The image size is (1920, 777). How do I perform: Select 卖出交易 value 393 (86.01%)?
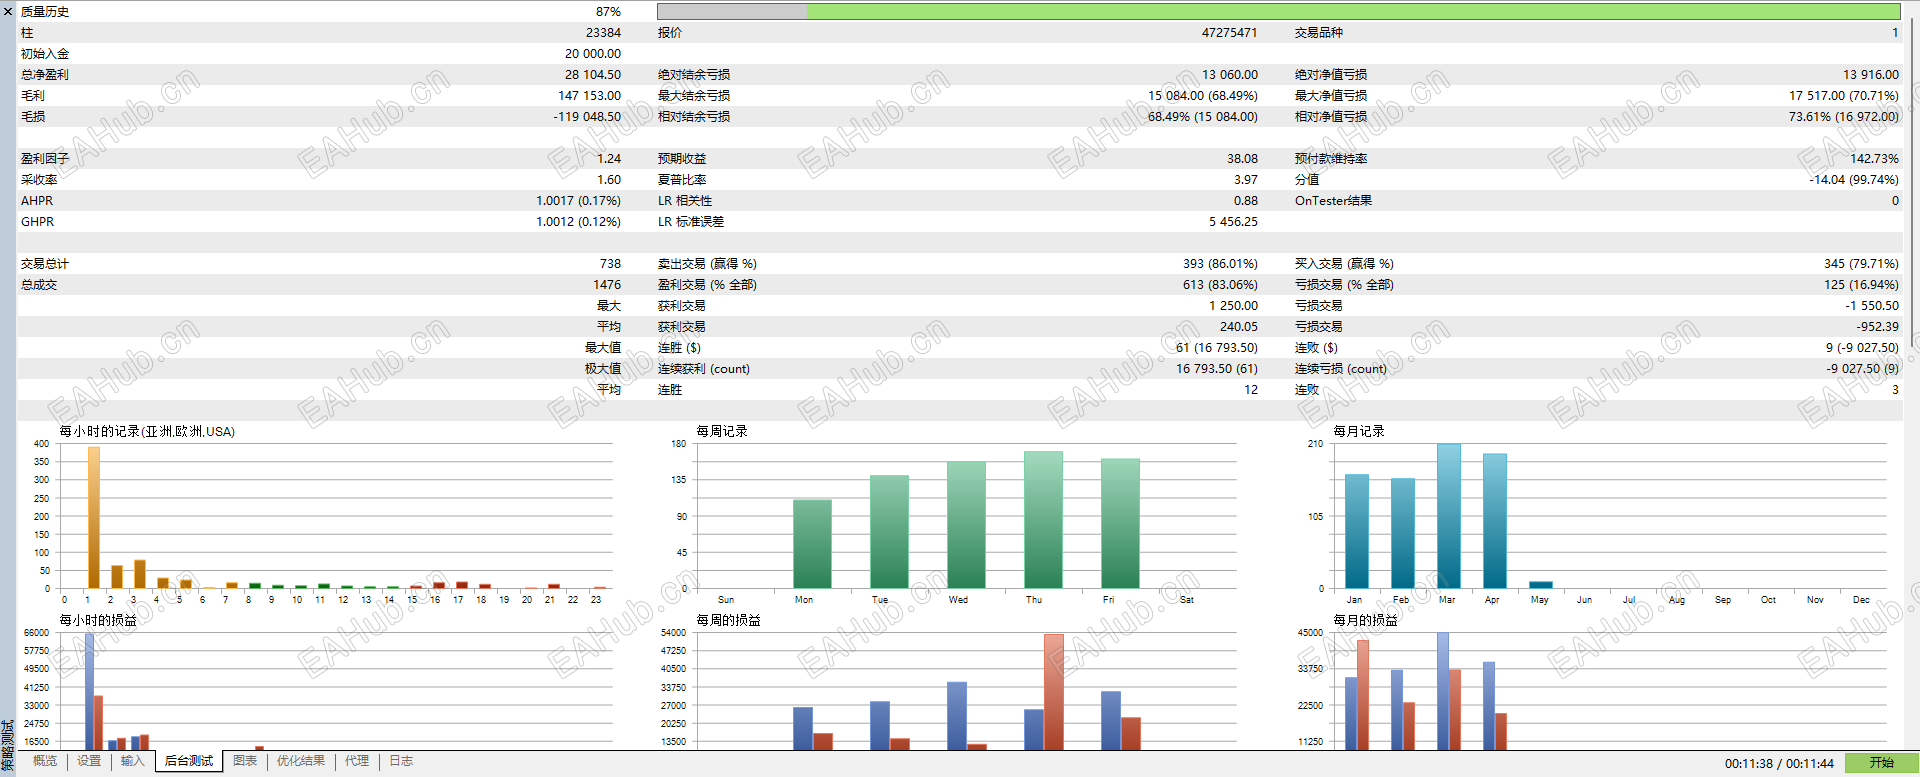(1220, 264)
